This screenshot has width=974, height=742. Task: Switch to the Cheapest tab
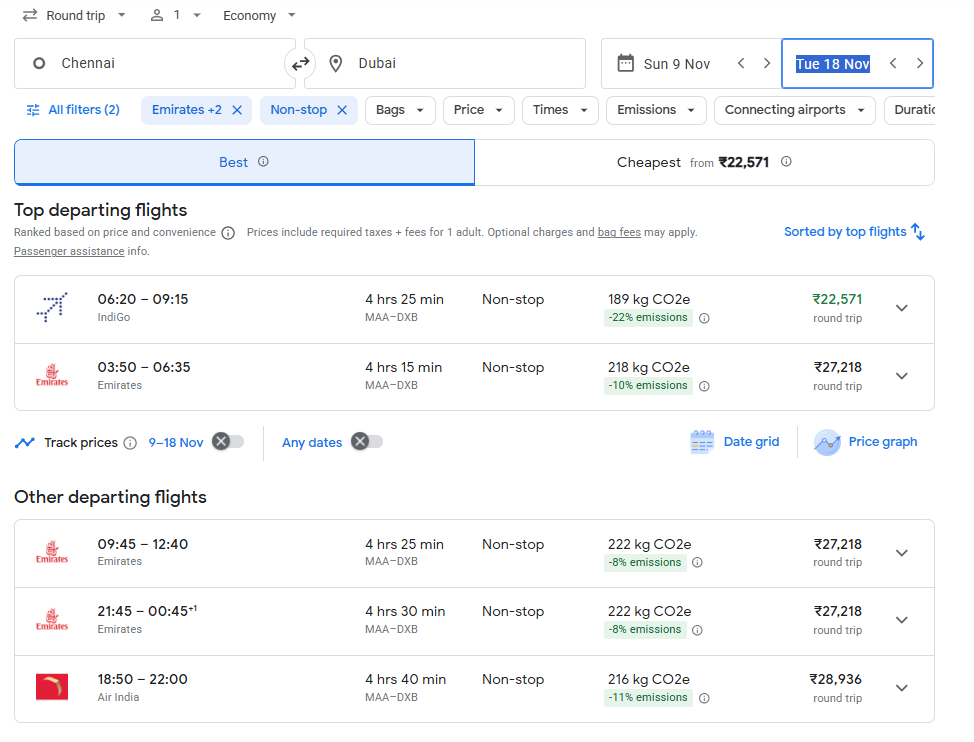click(x=704, y=162)
